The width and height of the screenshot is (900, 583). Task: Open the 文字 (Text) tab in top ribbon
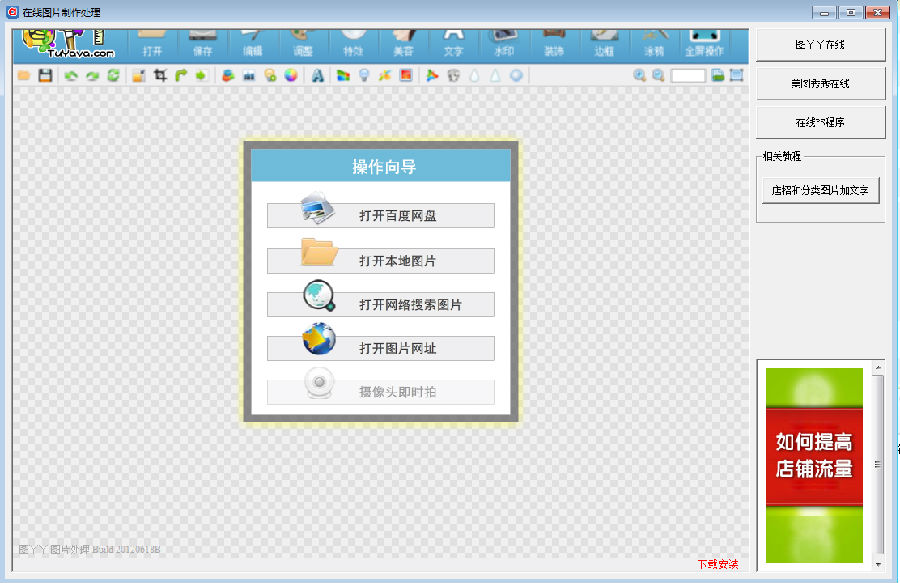(x=453, y=45)
